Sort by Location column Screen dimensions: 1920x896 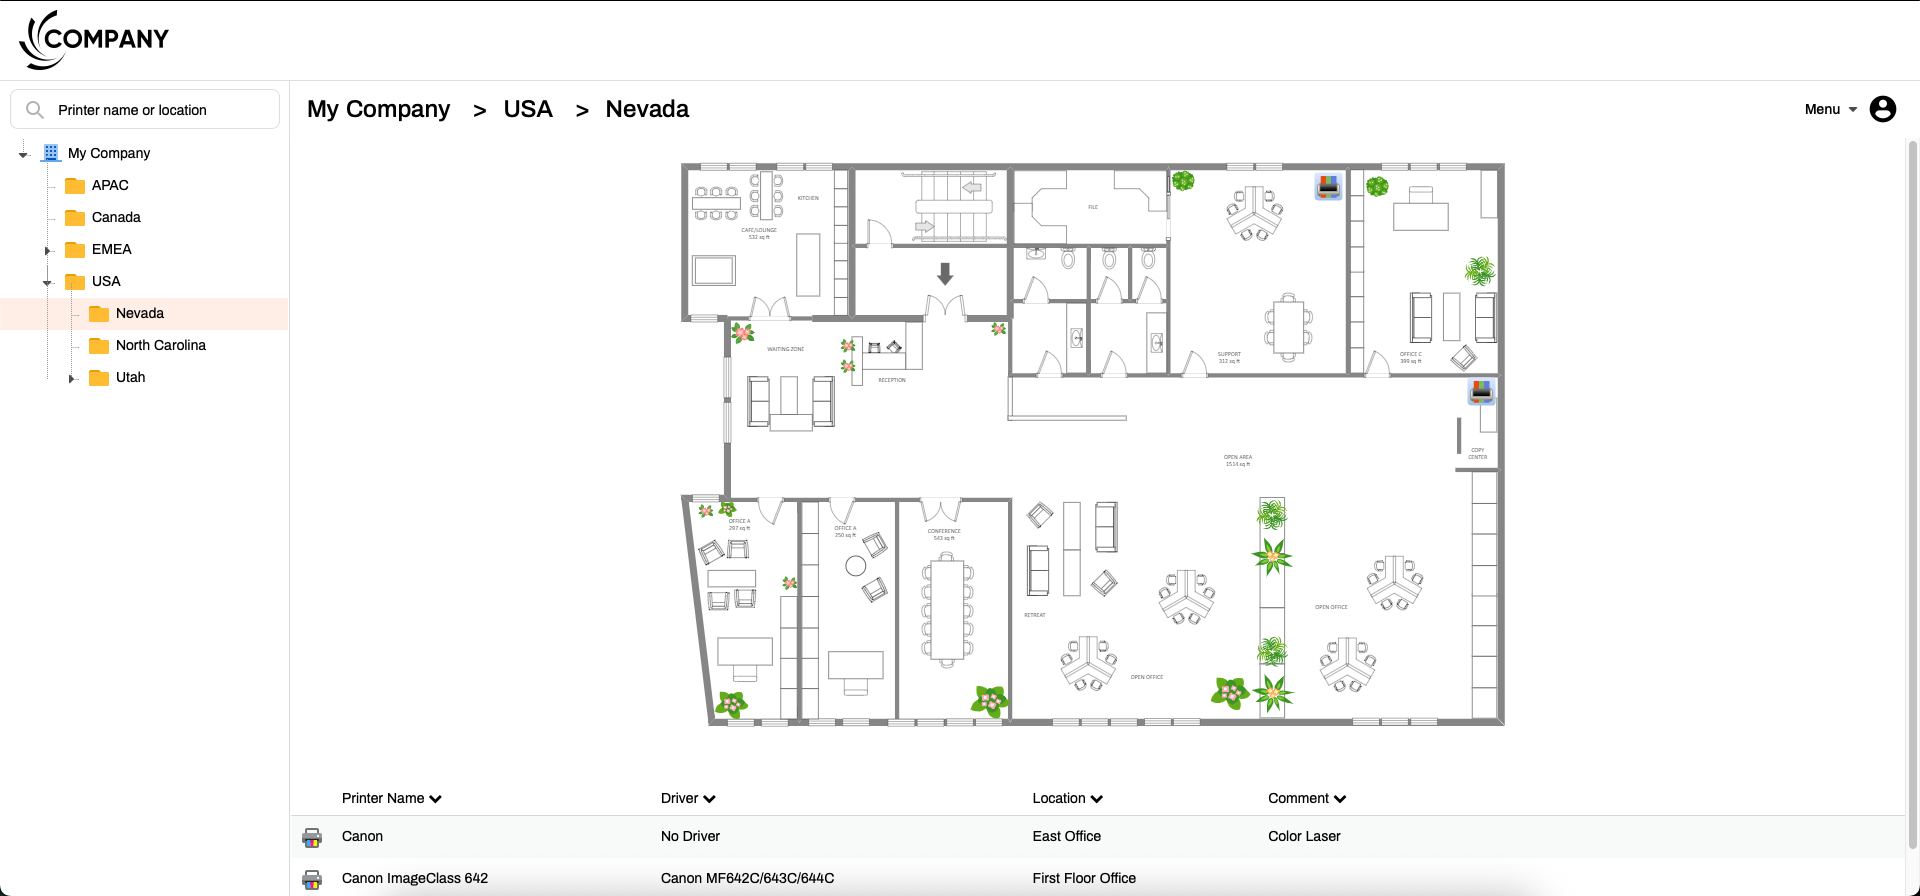click(1068, 798)
